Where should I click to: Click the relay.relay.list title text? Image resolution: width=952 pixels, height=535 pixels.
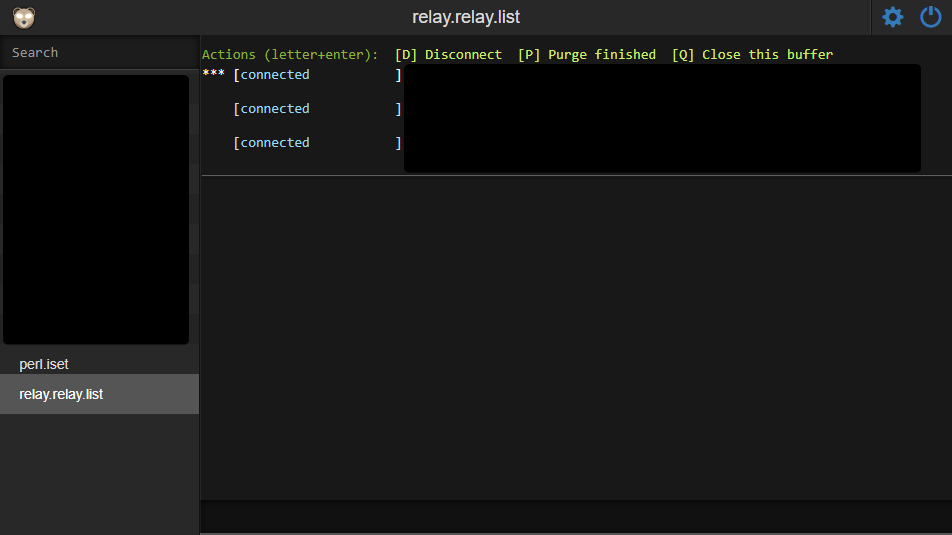(x=466, y=17)
